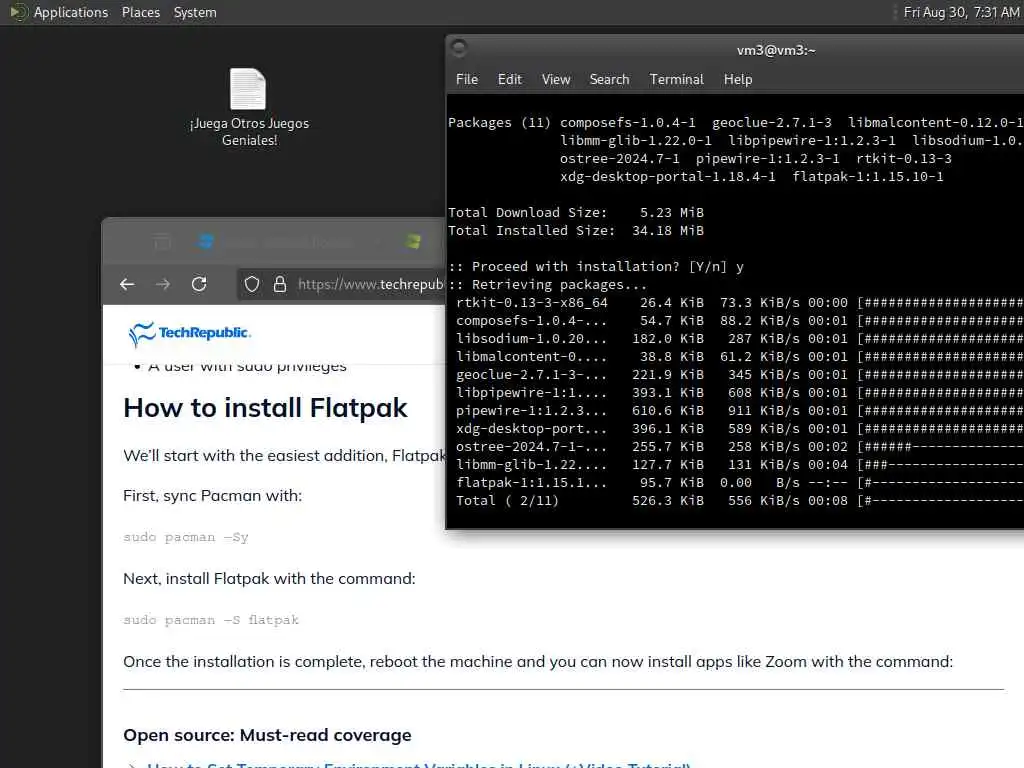Click the flatpak-1:1.15.1 download row
Viewport: 1024px width, 768px height.
coord(738,483)
